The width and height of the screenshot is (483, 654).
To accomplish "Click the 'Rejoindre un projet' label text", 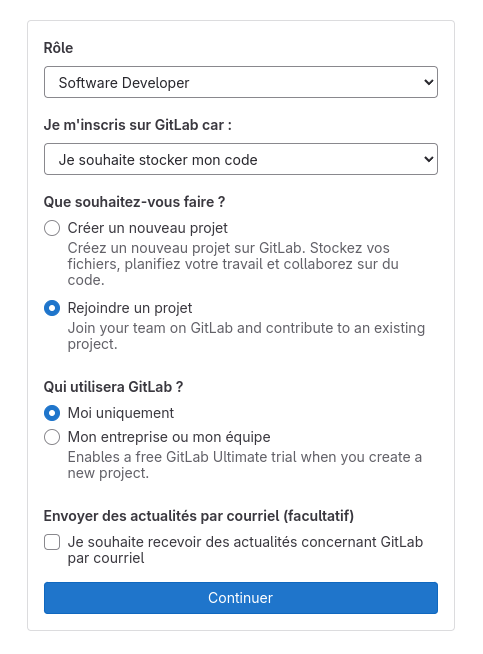I will [130, 308].
